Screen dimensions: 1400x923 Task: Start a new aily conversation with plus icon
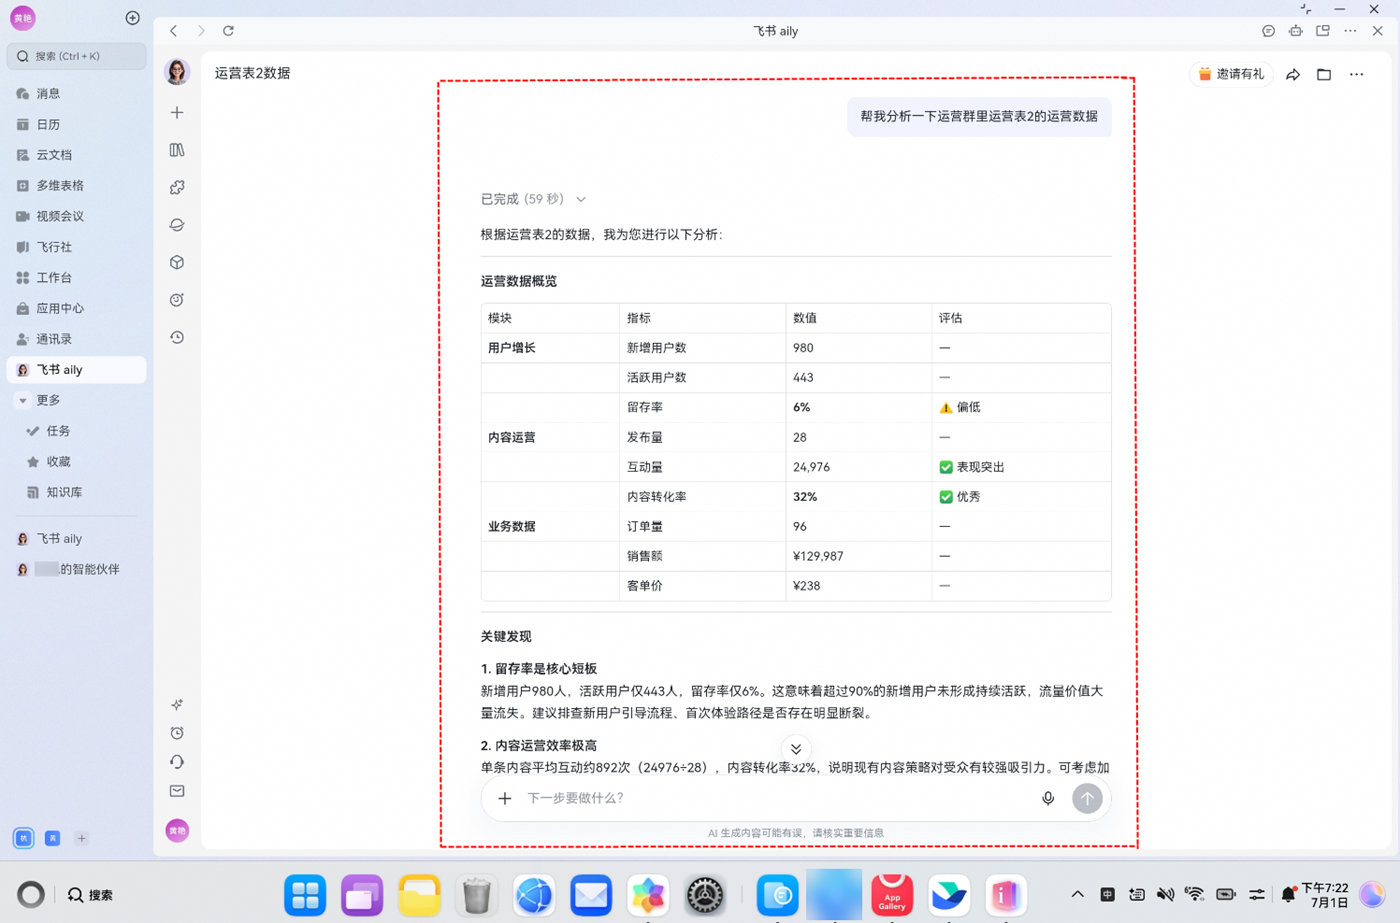pyautogui.click(x=177, y=113)
